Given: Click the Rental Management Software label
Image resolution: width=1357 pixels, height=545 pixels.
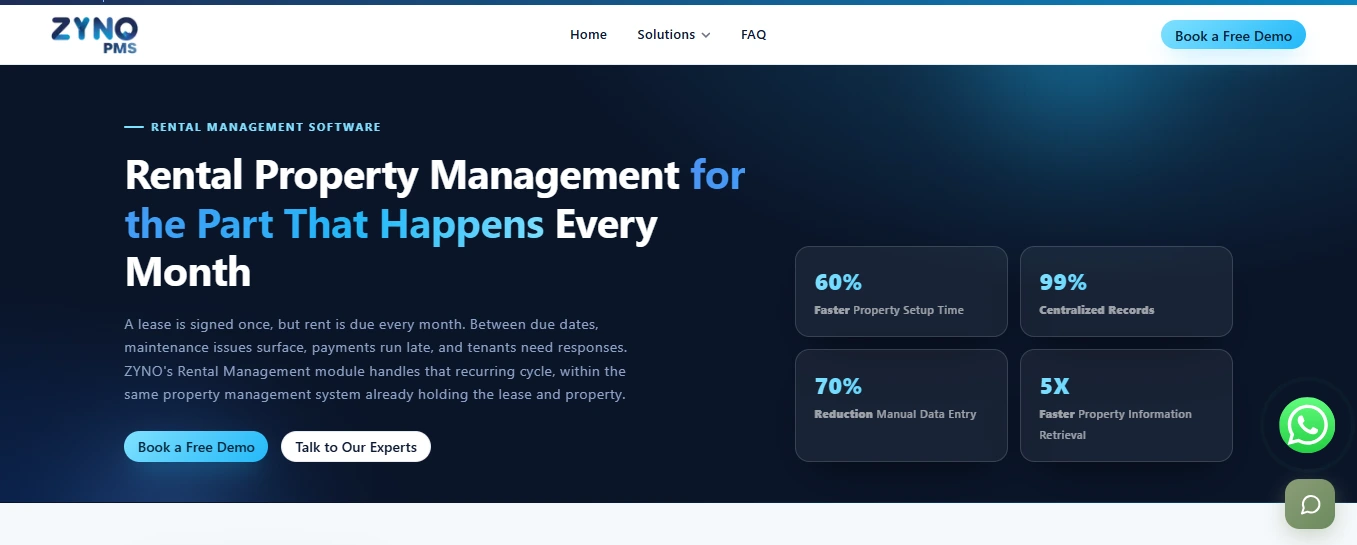Looking at the screenshot, I should tap(266, 127).
